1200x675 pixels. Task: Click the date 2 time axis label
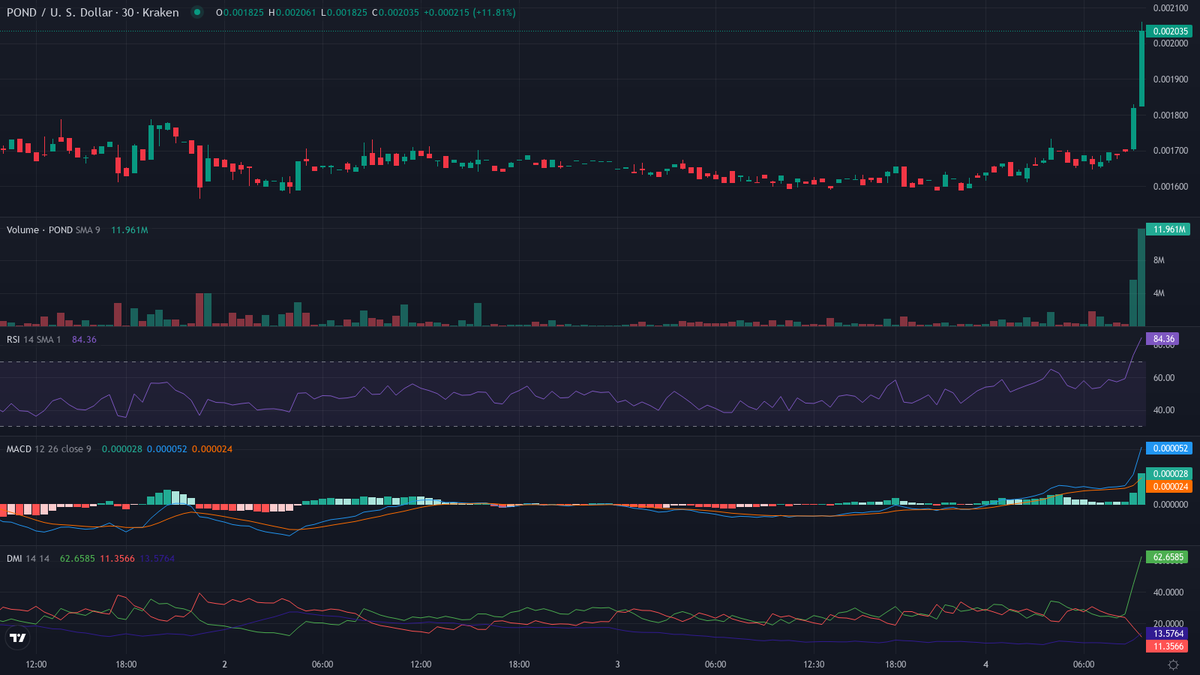225,664
